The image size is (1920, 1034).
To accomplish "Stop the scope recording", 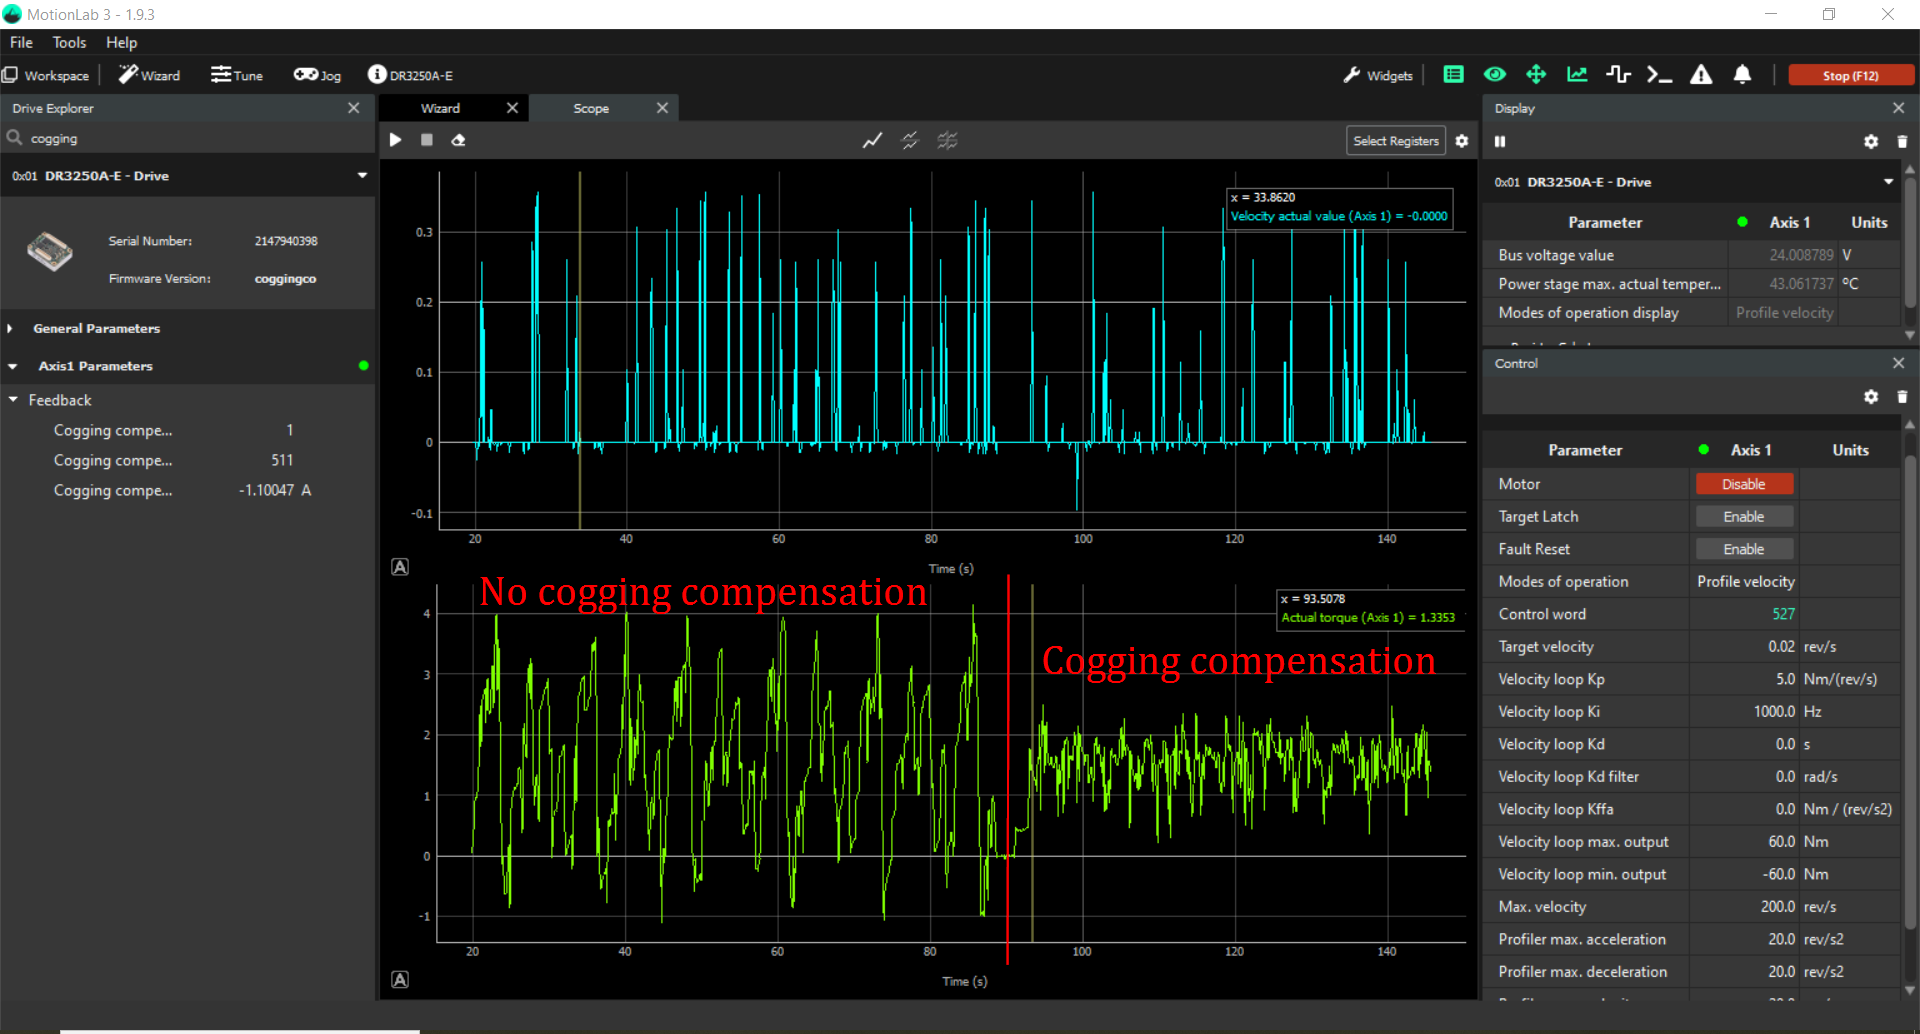I will pos(427,140).
